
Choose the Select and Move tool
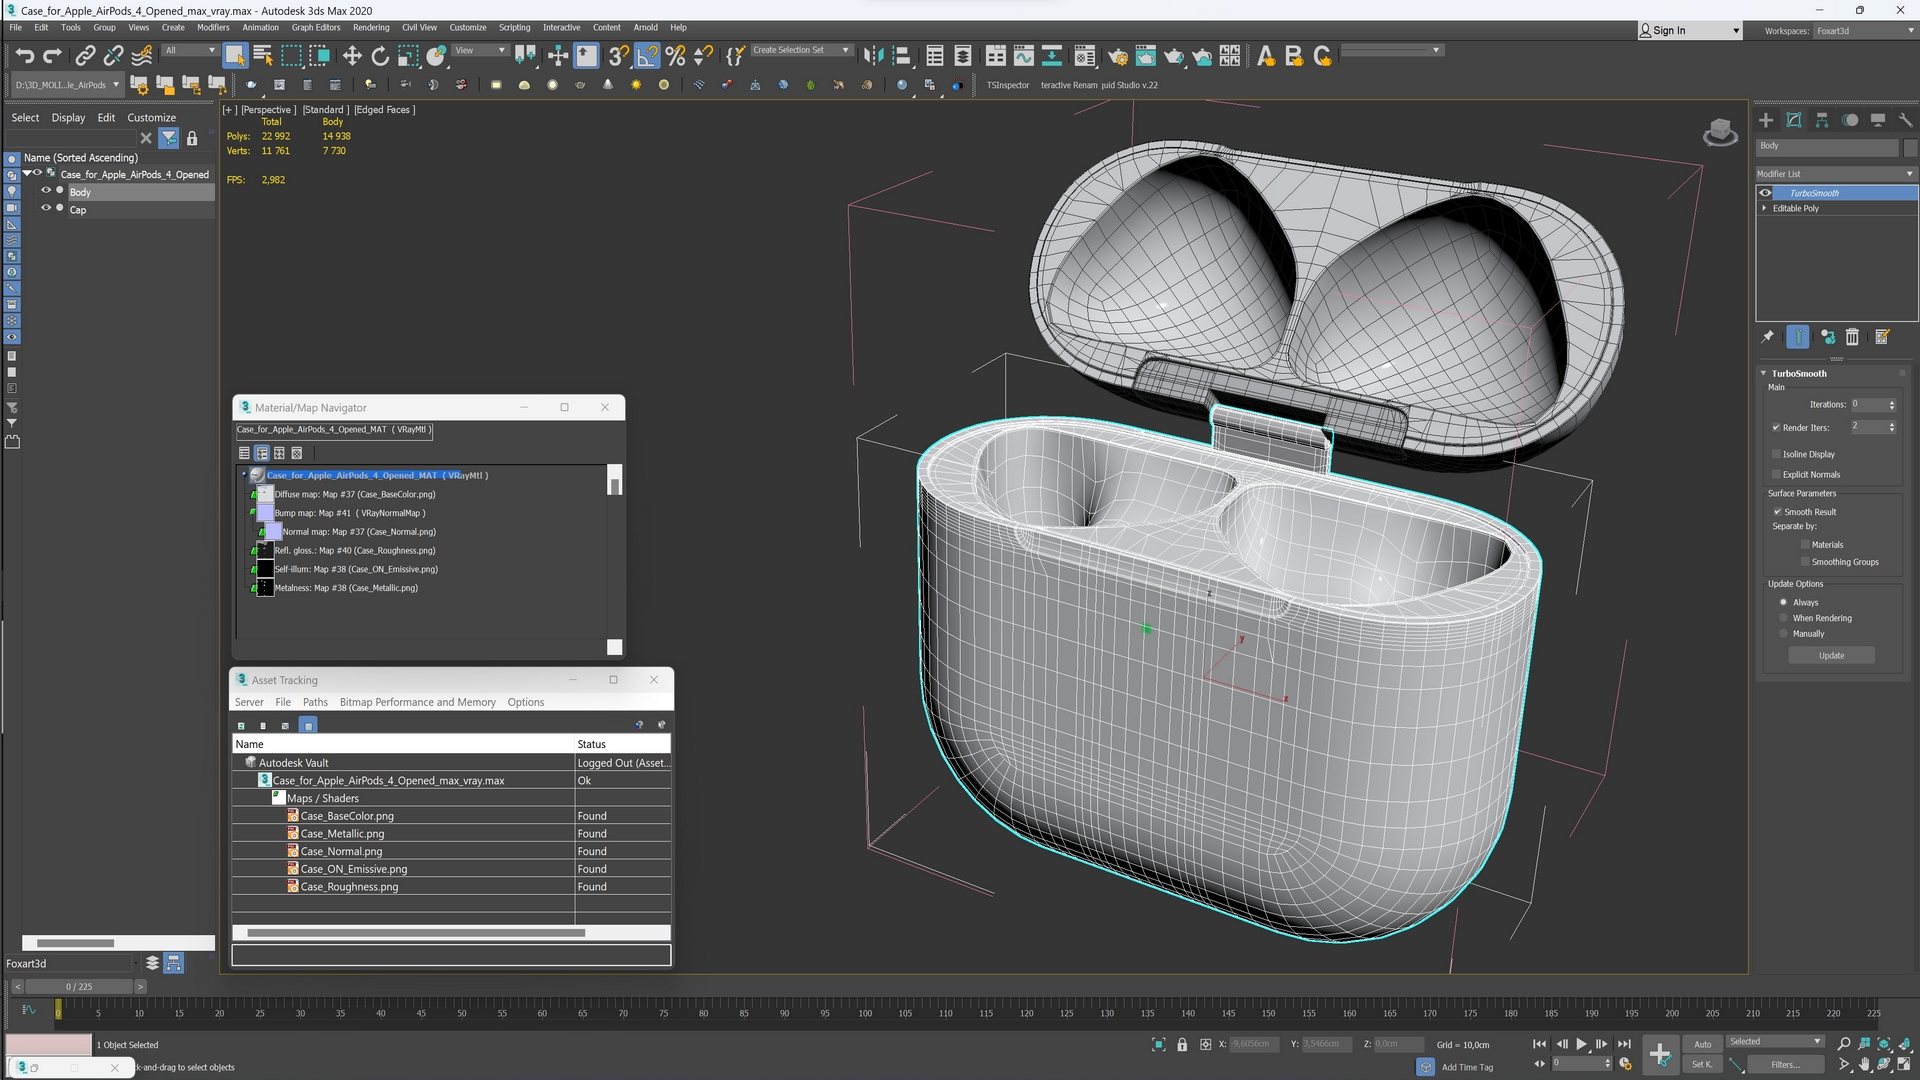[352, 56]
